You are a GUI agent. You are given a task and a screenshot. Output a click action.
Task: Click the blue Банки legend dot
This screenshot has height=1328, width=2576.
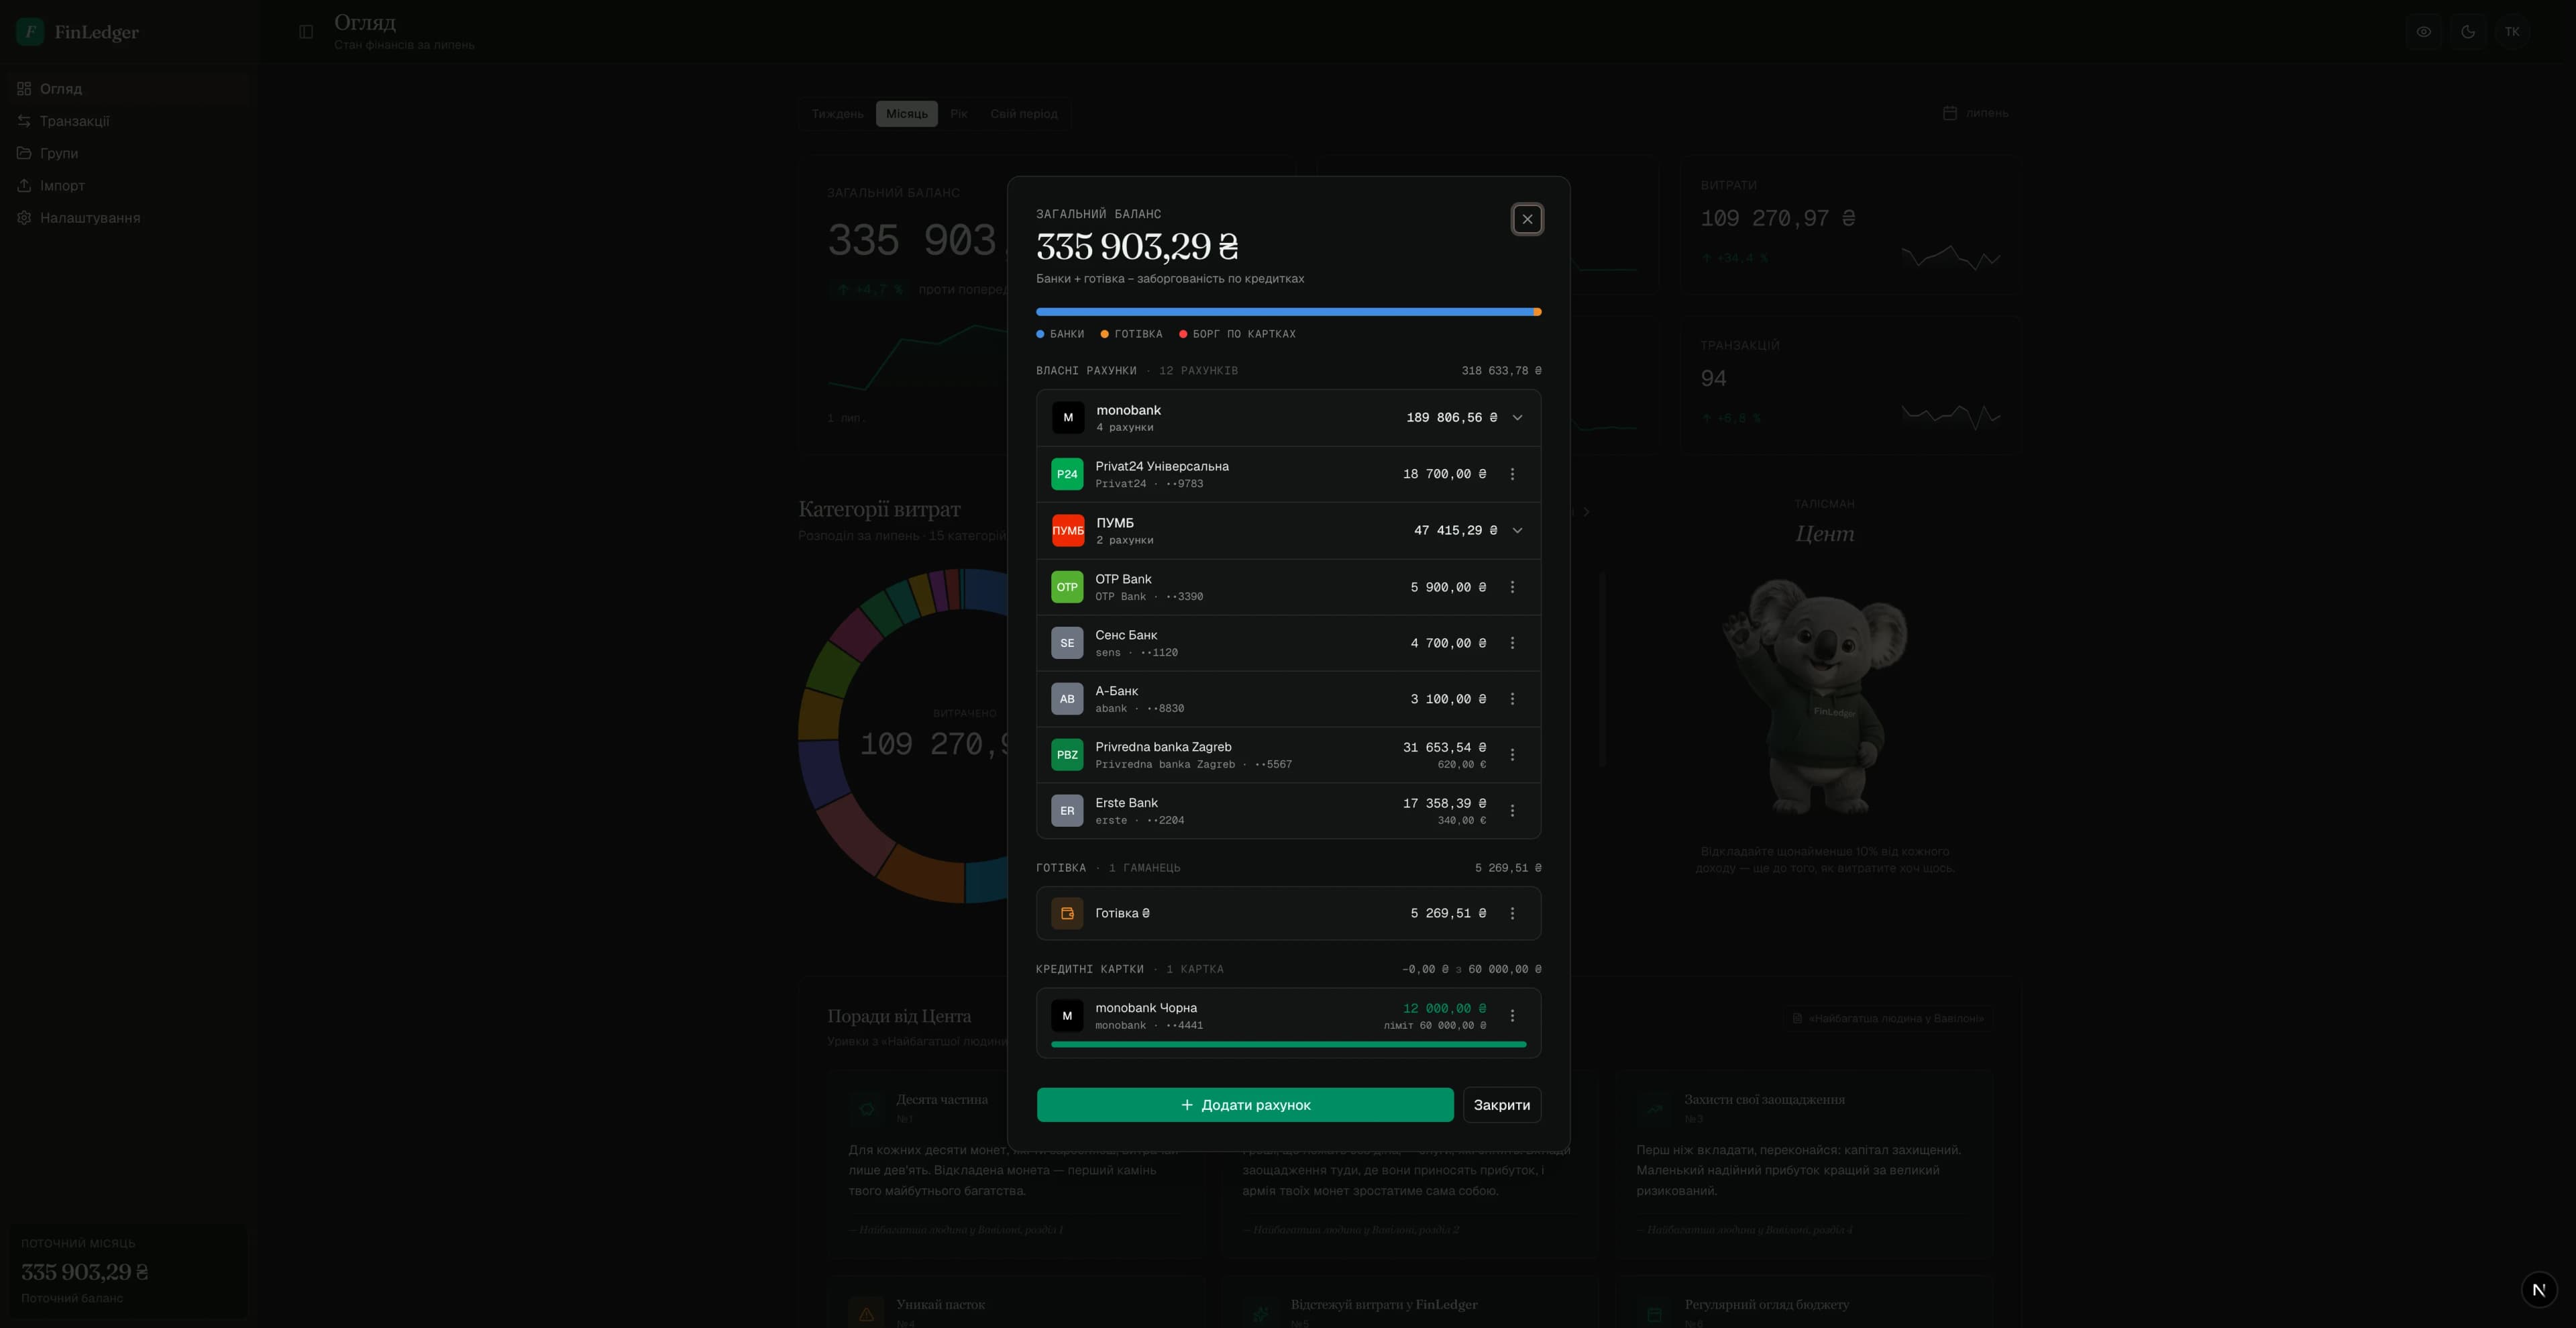click(1040, 334)
